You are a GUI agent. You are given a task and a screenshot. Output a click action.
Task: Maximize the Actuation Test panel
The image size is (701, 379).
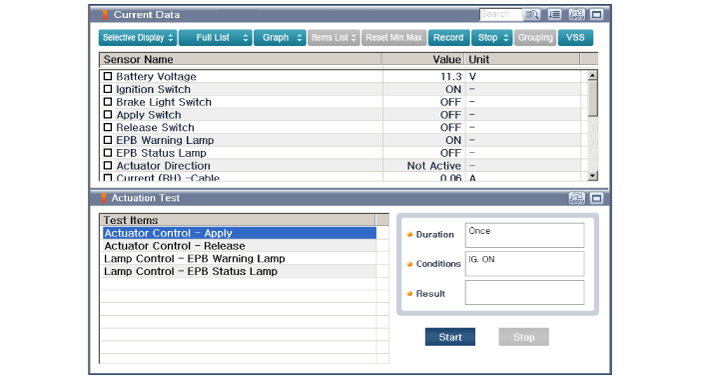596,198
